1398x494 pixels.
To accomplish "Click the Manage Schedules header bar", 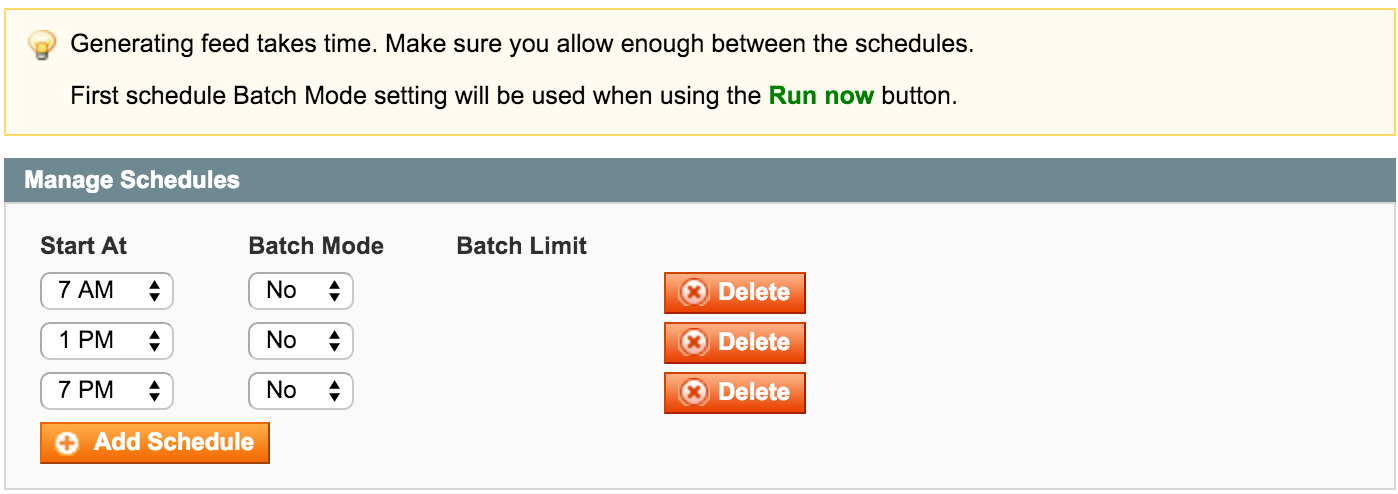I will click(x=699, y=181).
